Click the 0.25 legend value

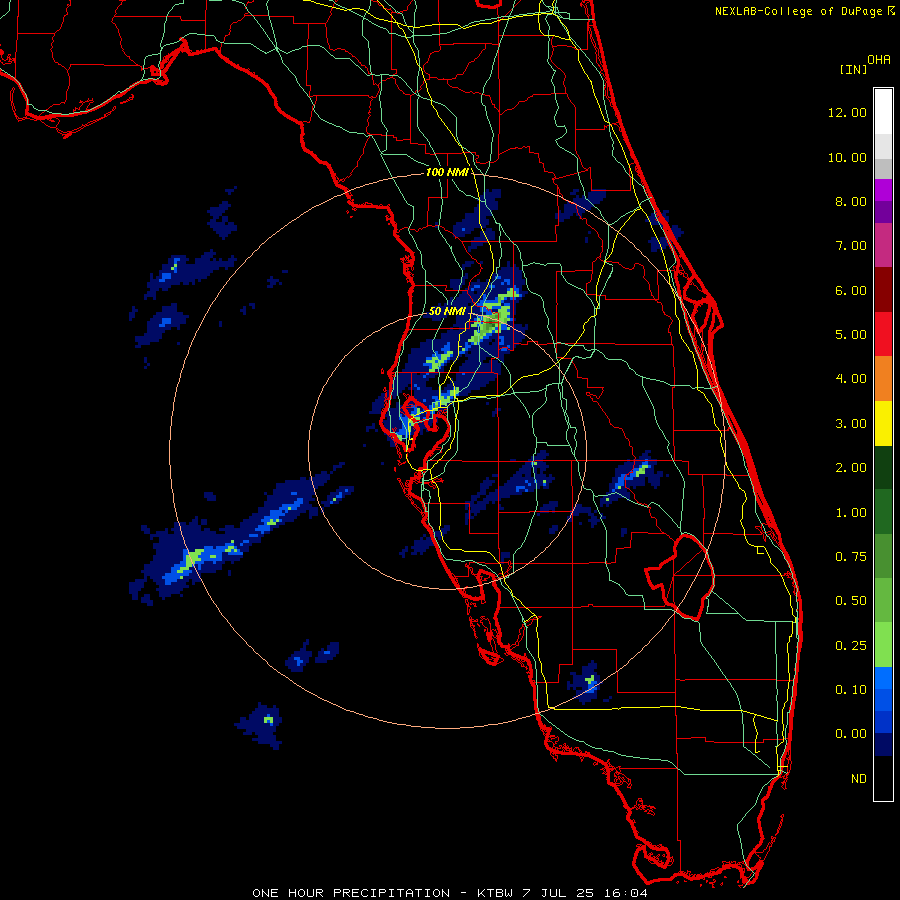point(851,646)
